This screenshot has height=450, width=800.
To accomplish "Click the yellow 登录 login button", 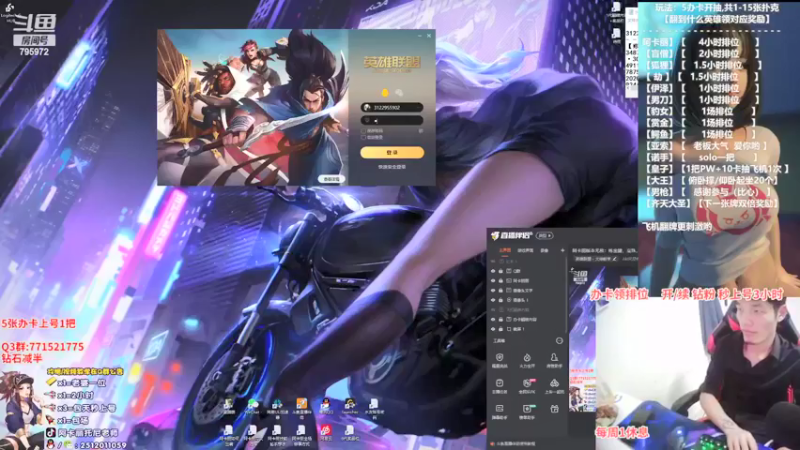I will [x=392, y=153].
